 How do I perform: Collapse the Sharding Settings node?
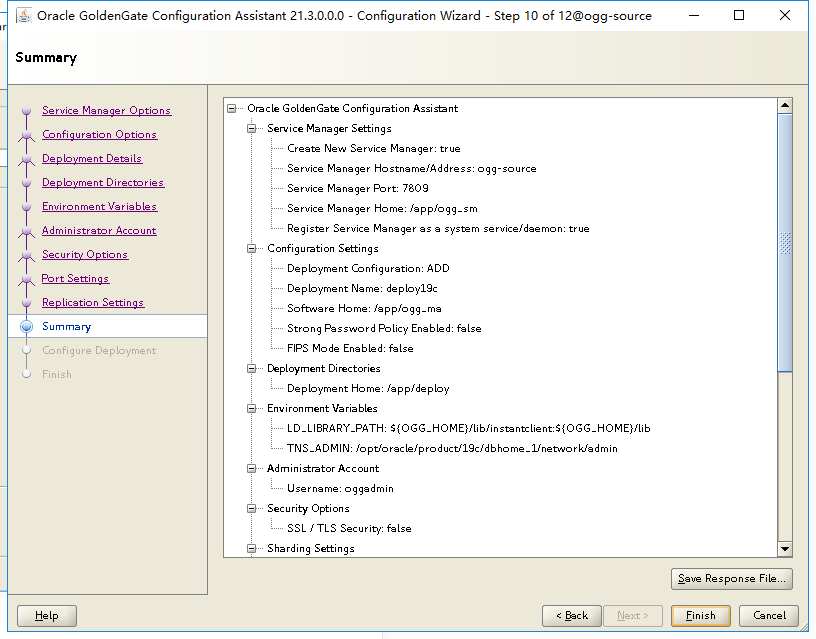[252, 548]
